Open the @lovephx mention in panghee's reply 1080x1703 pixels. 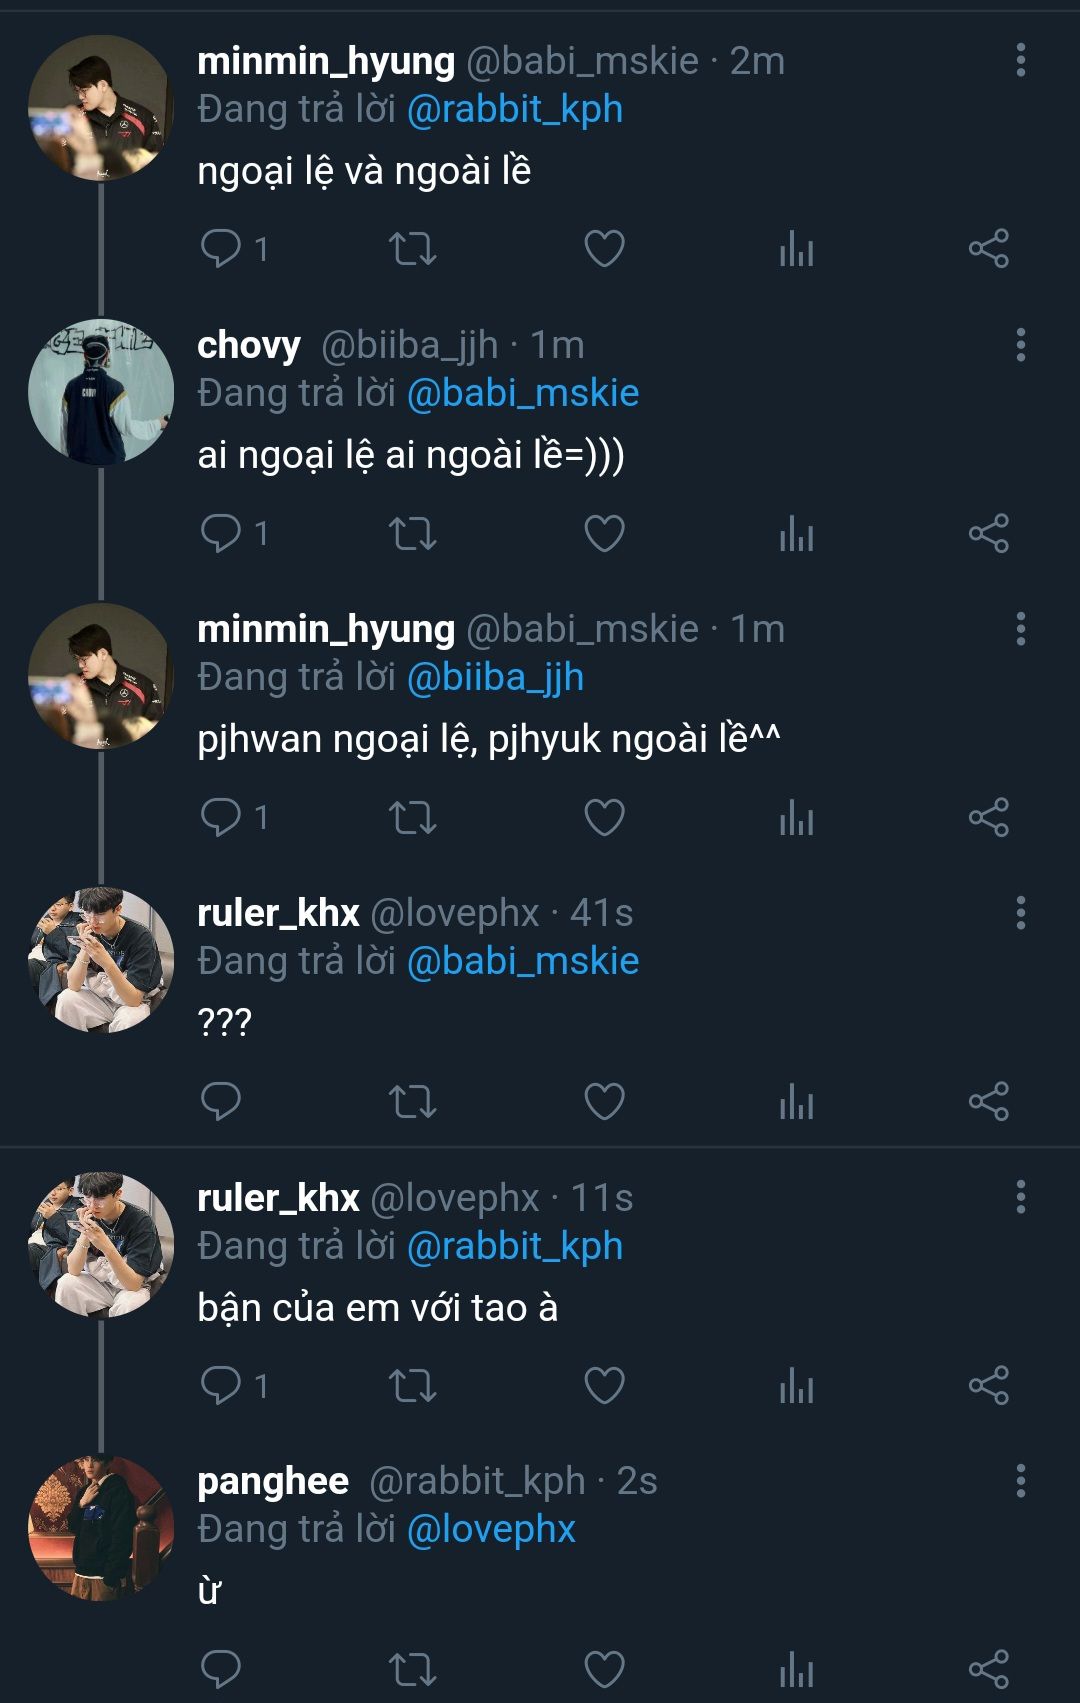491,1530
